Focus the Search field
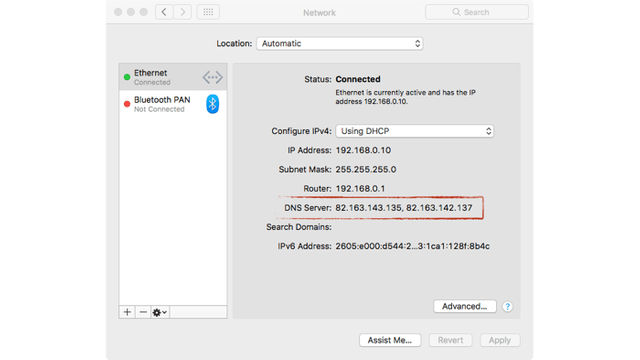 pos(477,12)
